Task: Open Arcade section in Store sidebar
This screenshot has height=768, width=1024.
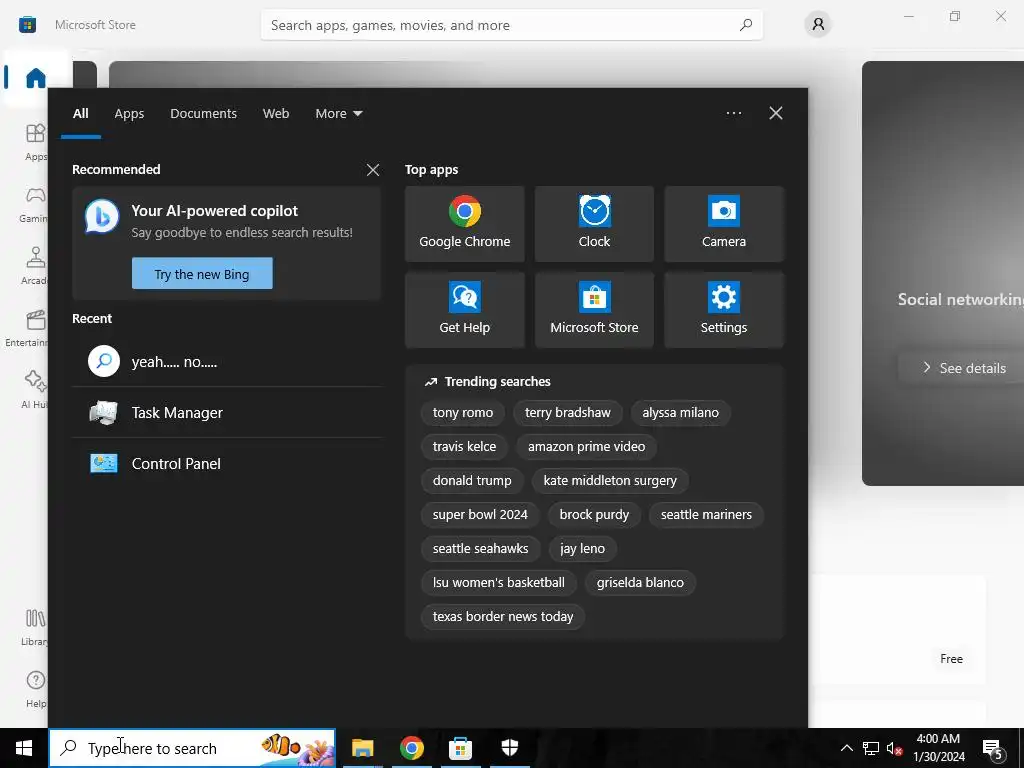Action: coord(35,265)
